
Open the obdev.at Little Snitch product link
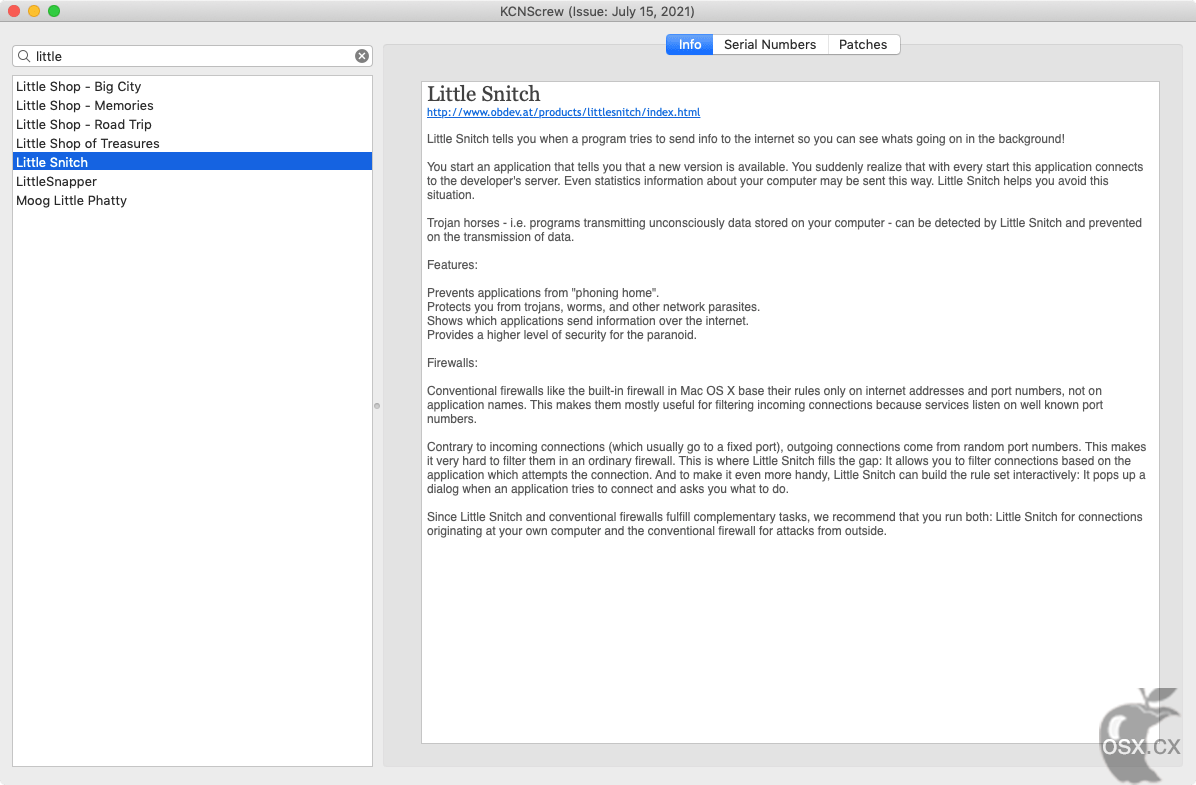564,112
